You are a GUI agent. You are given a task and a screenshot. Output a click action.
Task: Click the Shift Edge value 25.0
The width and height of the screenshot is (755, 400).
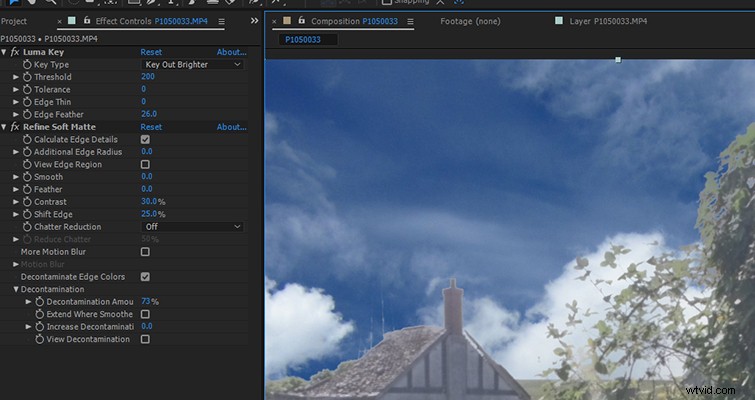149,214
